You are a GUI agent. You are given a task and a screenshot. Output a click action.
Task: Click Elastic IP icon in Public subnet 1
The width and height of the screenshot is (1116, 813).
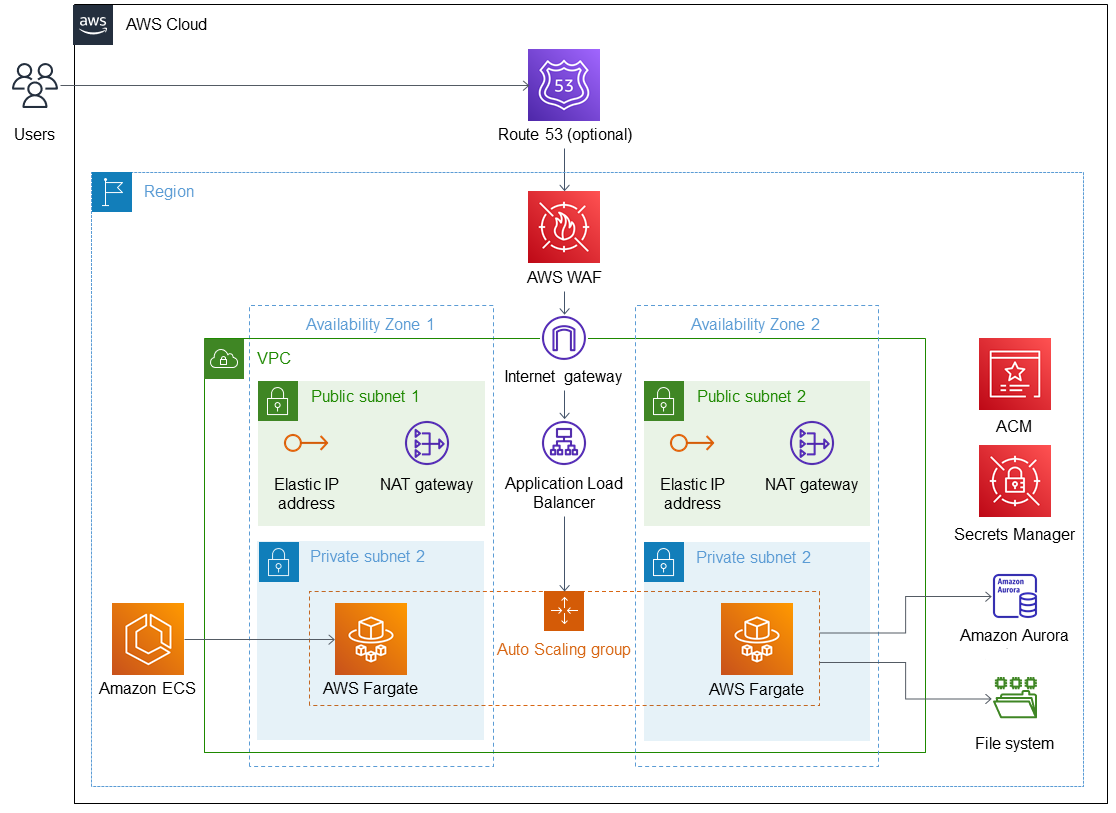(306, 443)
